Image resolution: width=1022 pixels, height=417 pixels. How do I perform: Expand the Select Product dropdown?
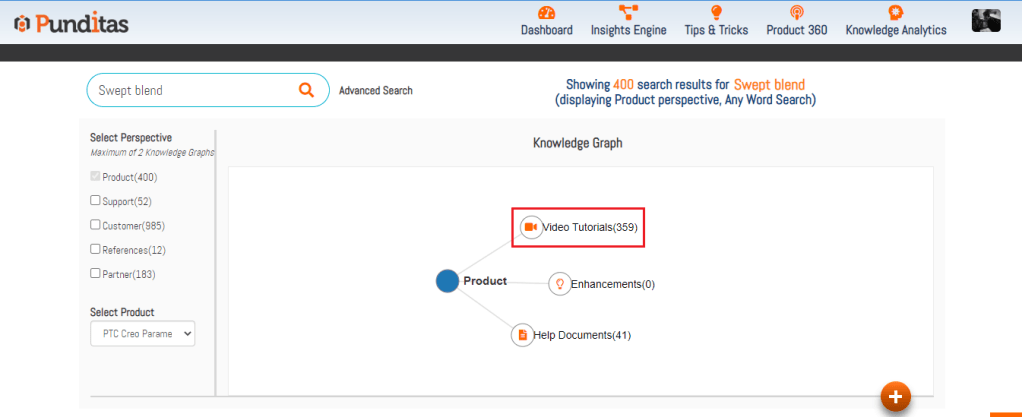(142, 334)
